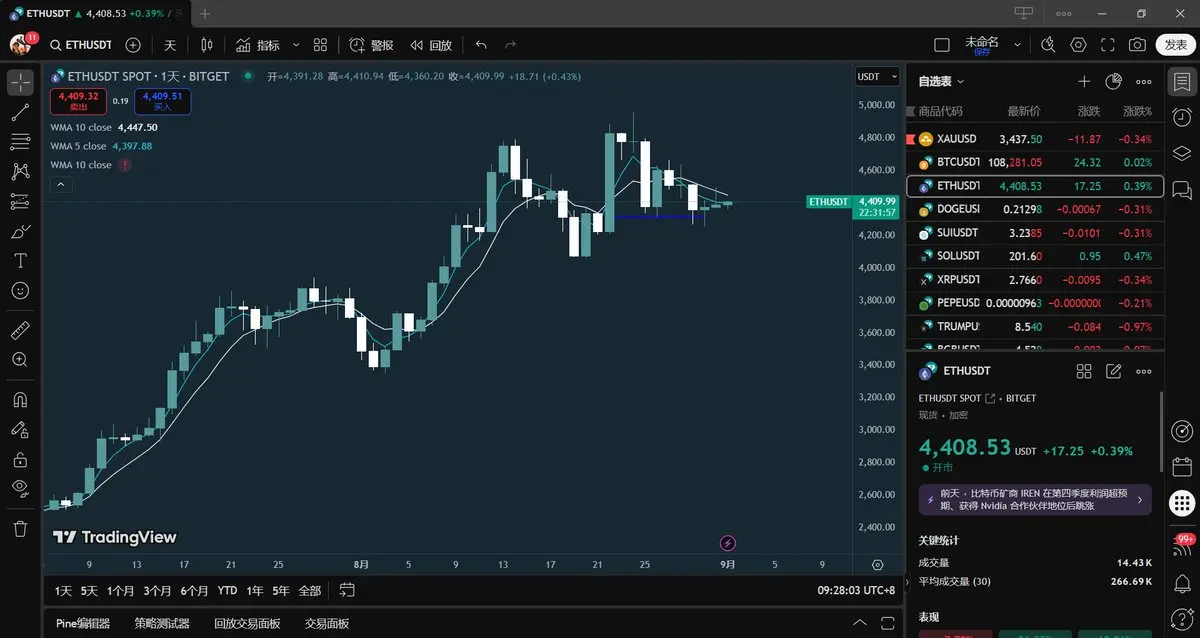This screenshot has width=1200, height=638.
Task: Open the Pine编辑器 tab
Action: tap(83, 623)
